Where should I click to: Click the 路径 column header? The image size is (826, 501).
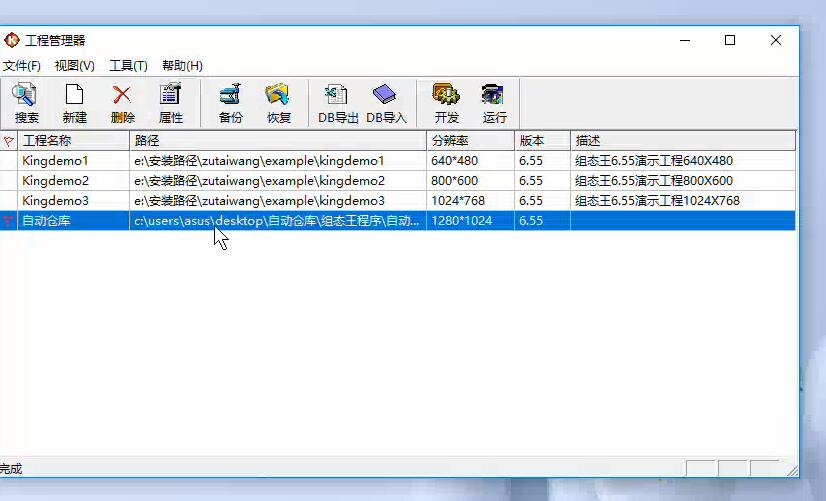278,141
